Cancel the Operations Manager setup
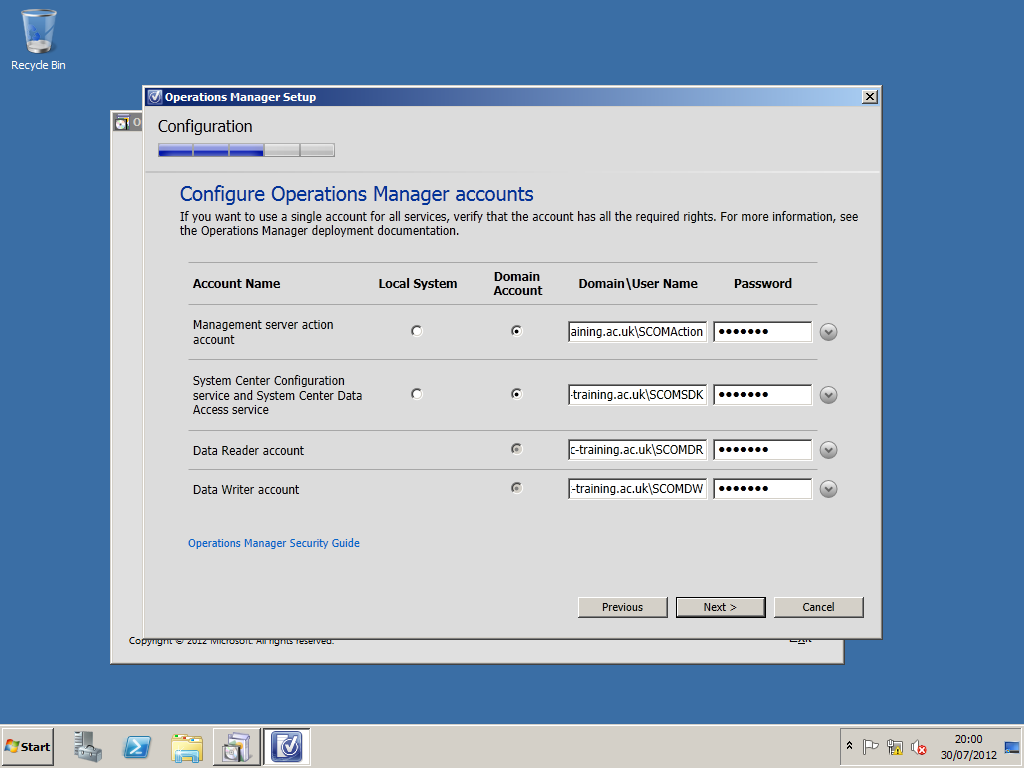The image size is (1024, 768). [818, 607]
